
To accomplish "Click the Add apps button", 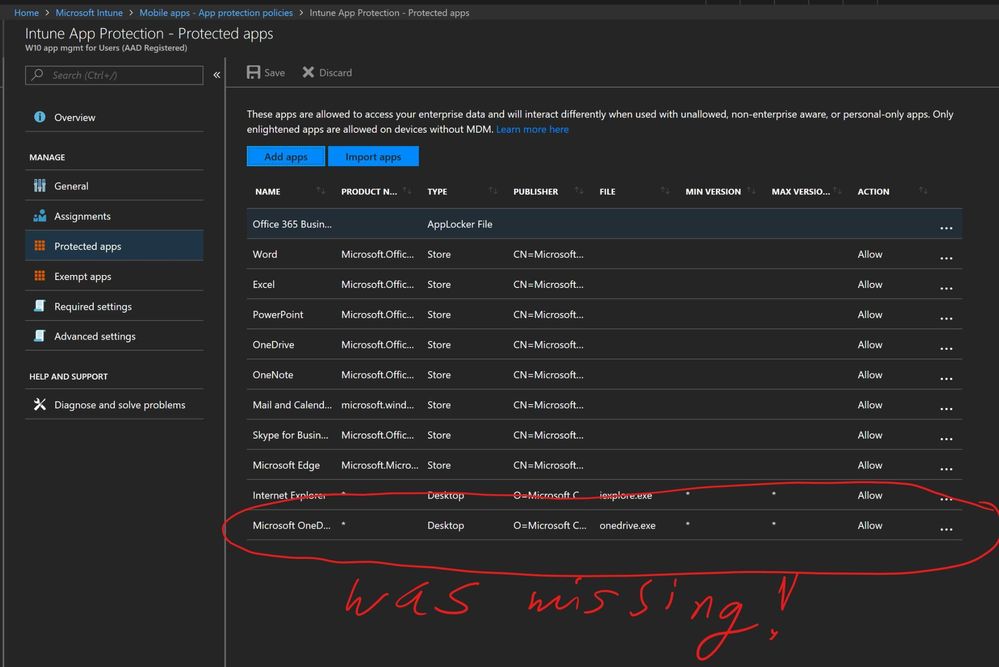I will (x=285, y=156).
